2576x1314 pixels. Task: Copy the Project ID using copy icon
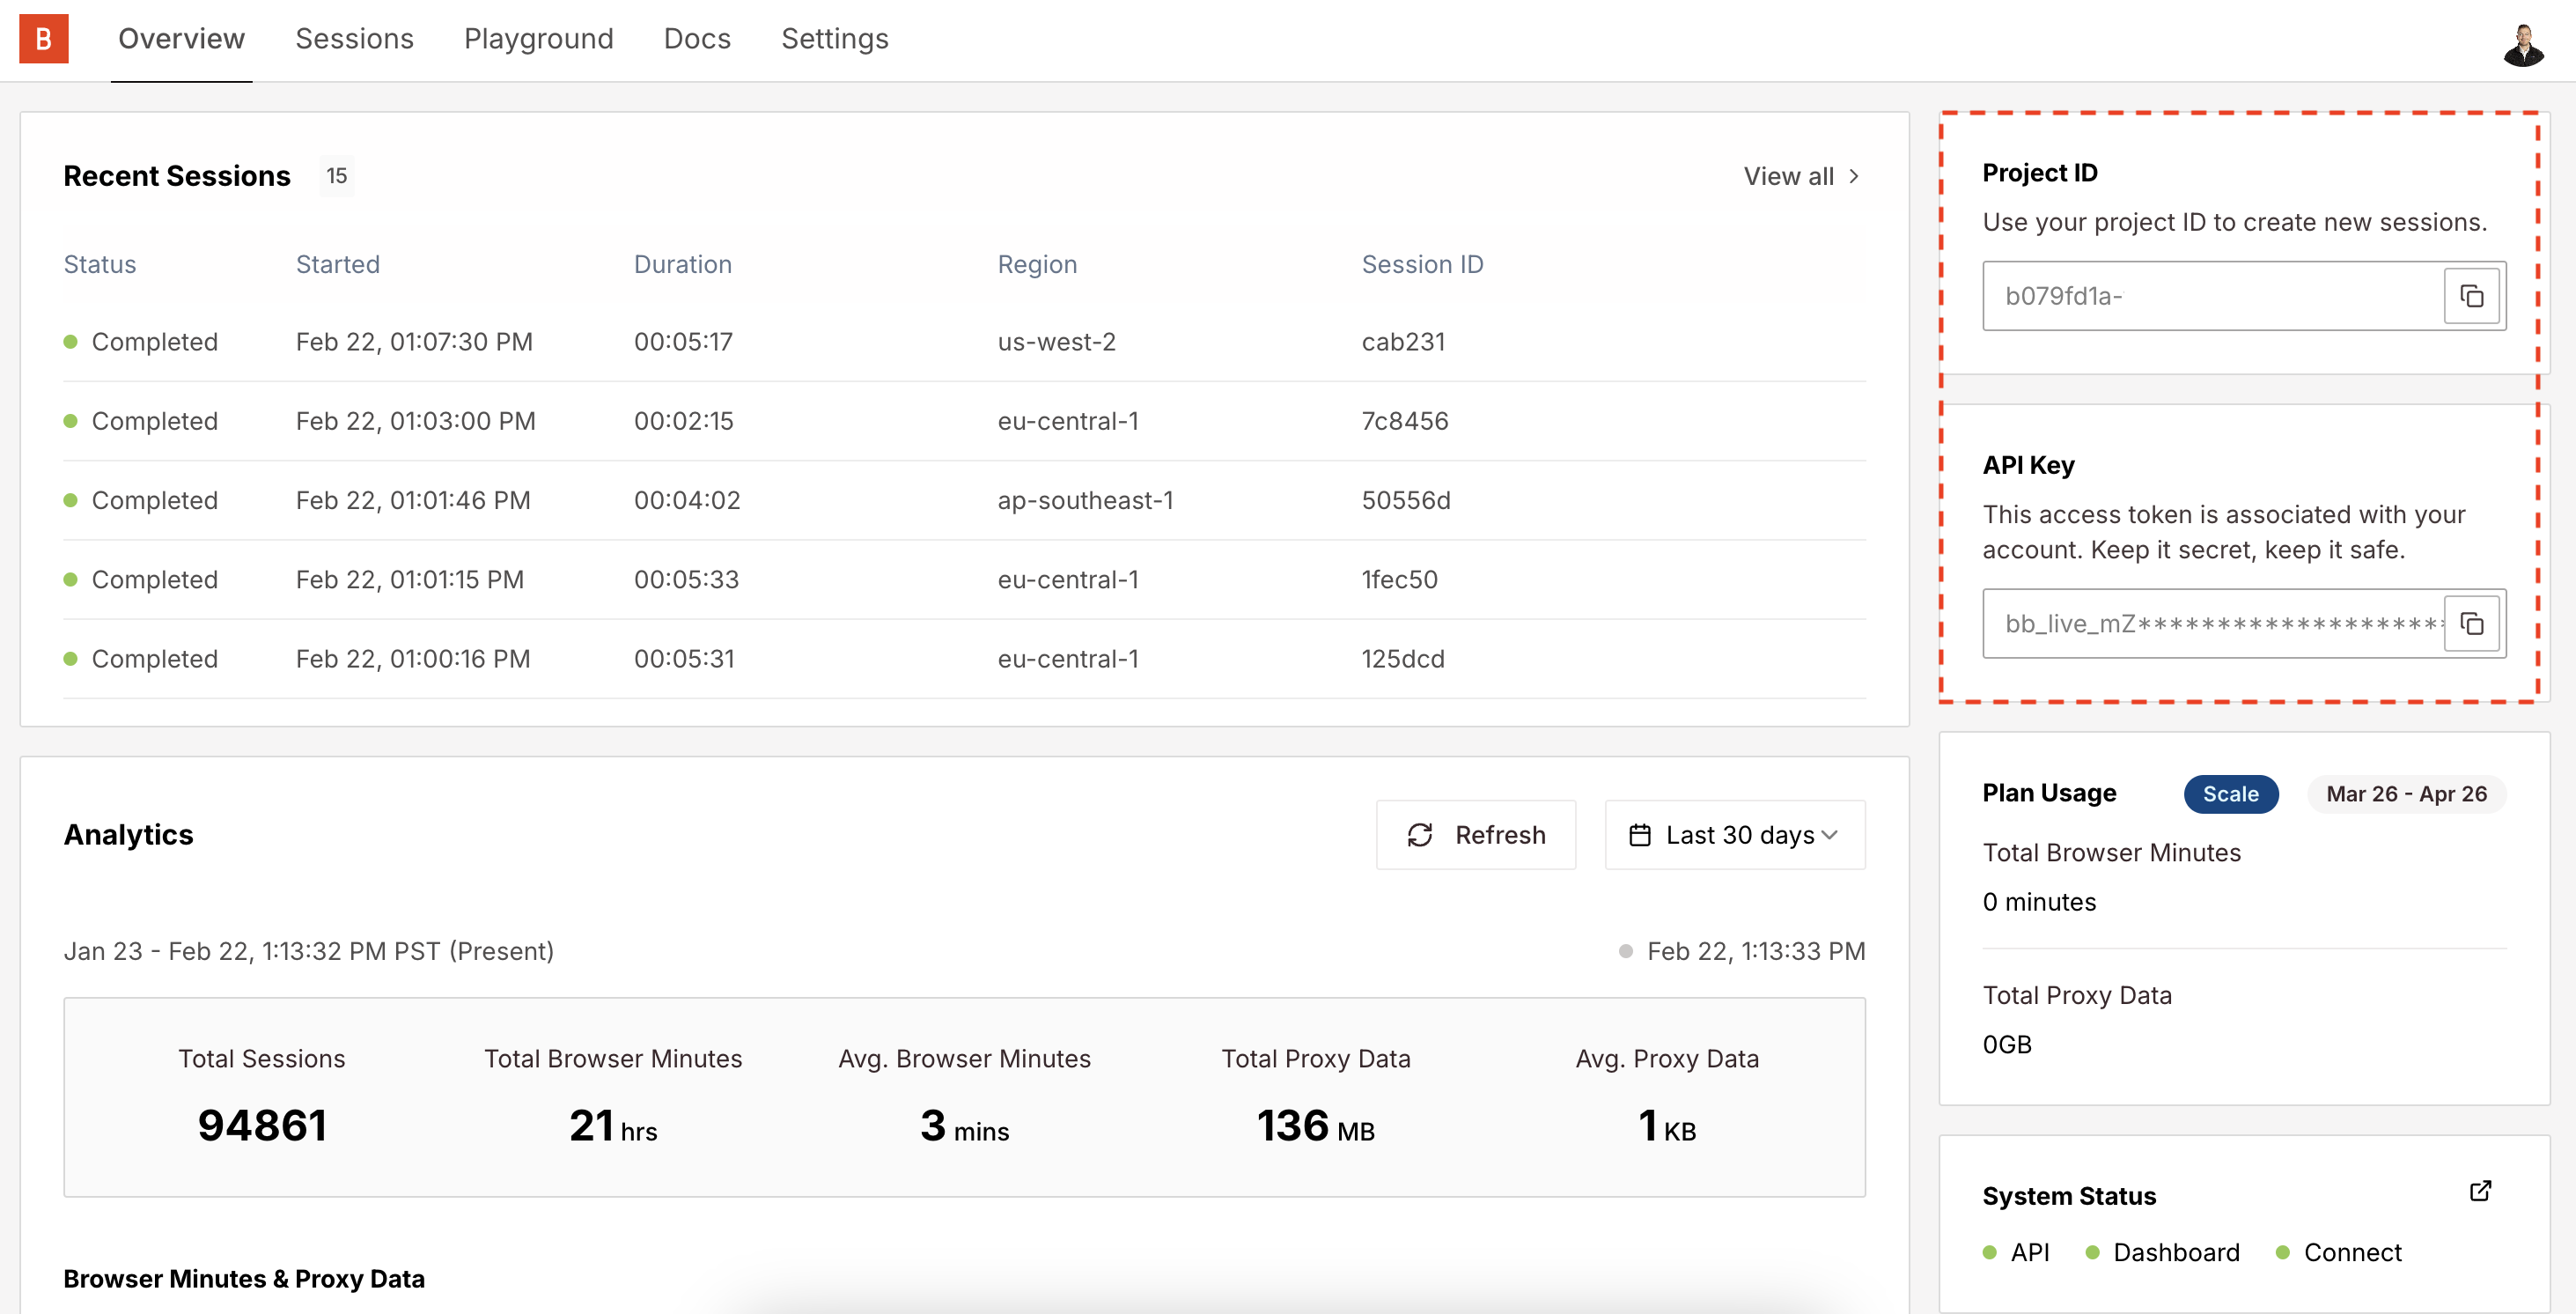click(x=2473, y=296)
